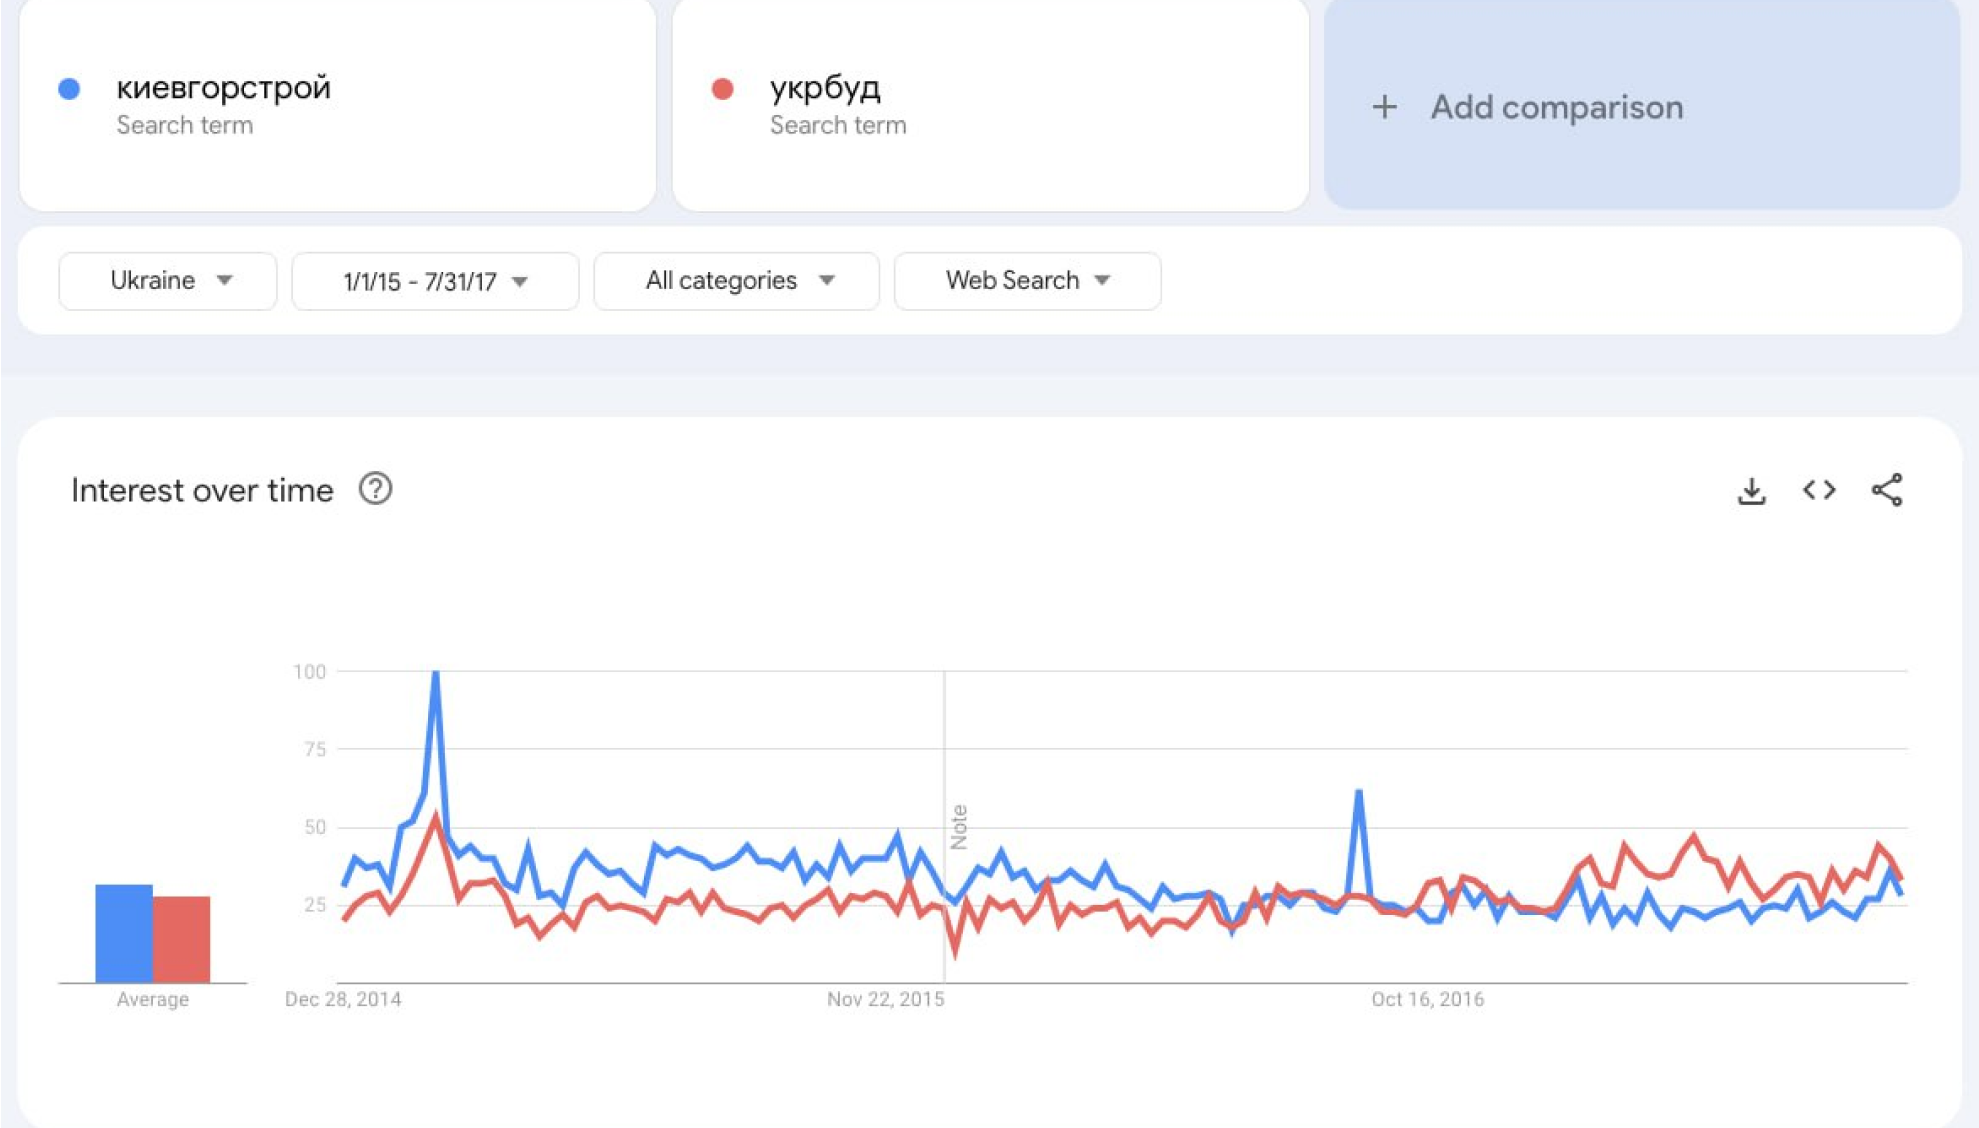Click the blue peak at 100
1979x1128 pixels.
[436, 674]
